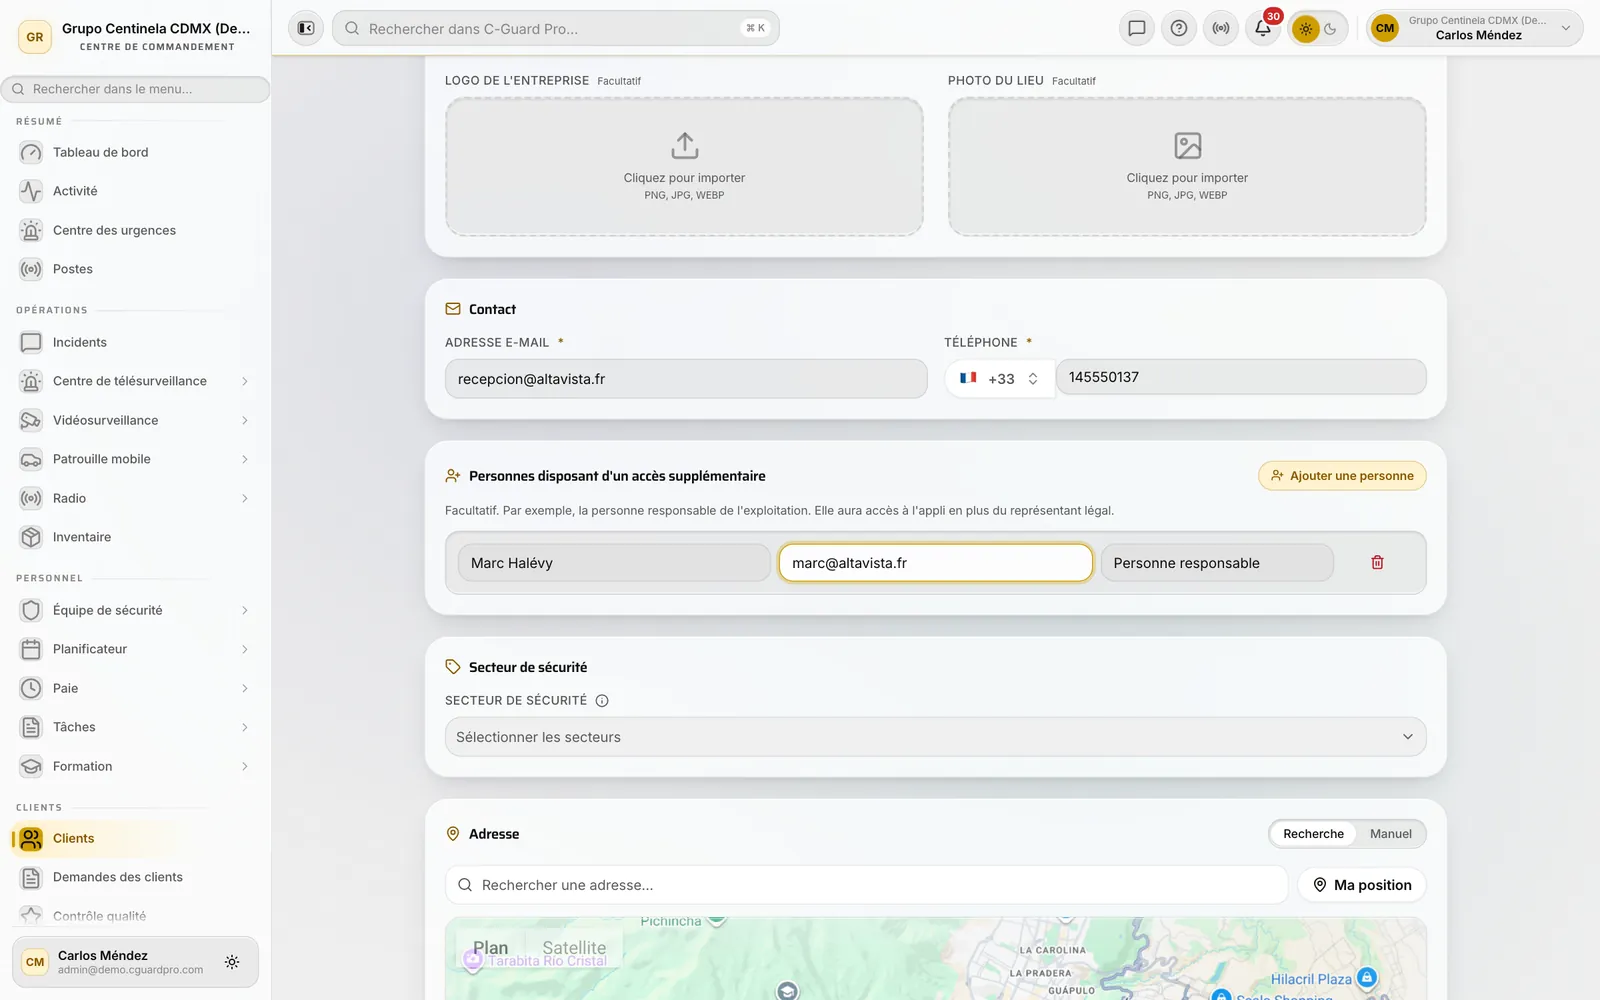The image size is (1600, 1000).
Task: Click the Inventaire box icon
Action: pos(31,537)
